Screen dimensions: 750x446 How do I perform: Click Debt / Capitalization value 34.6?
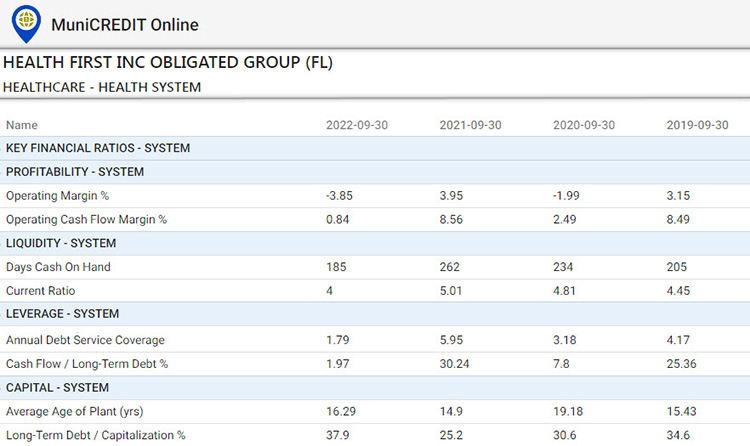click(x=678, y=435)
